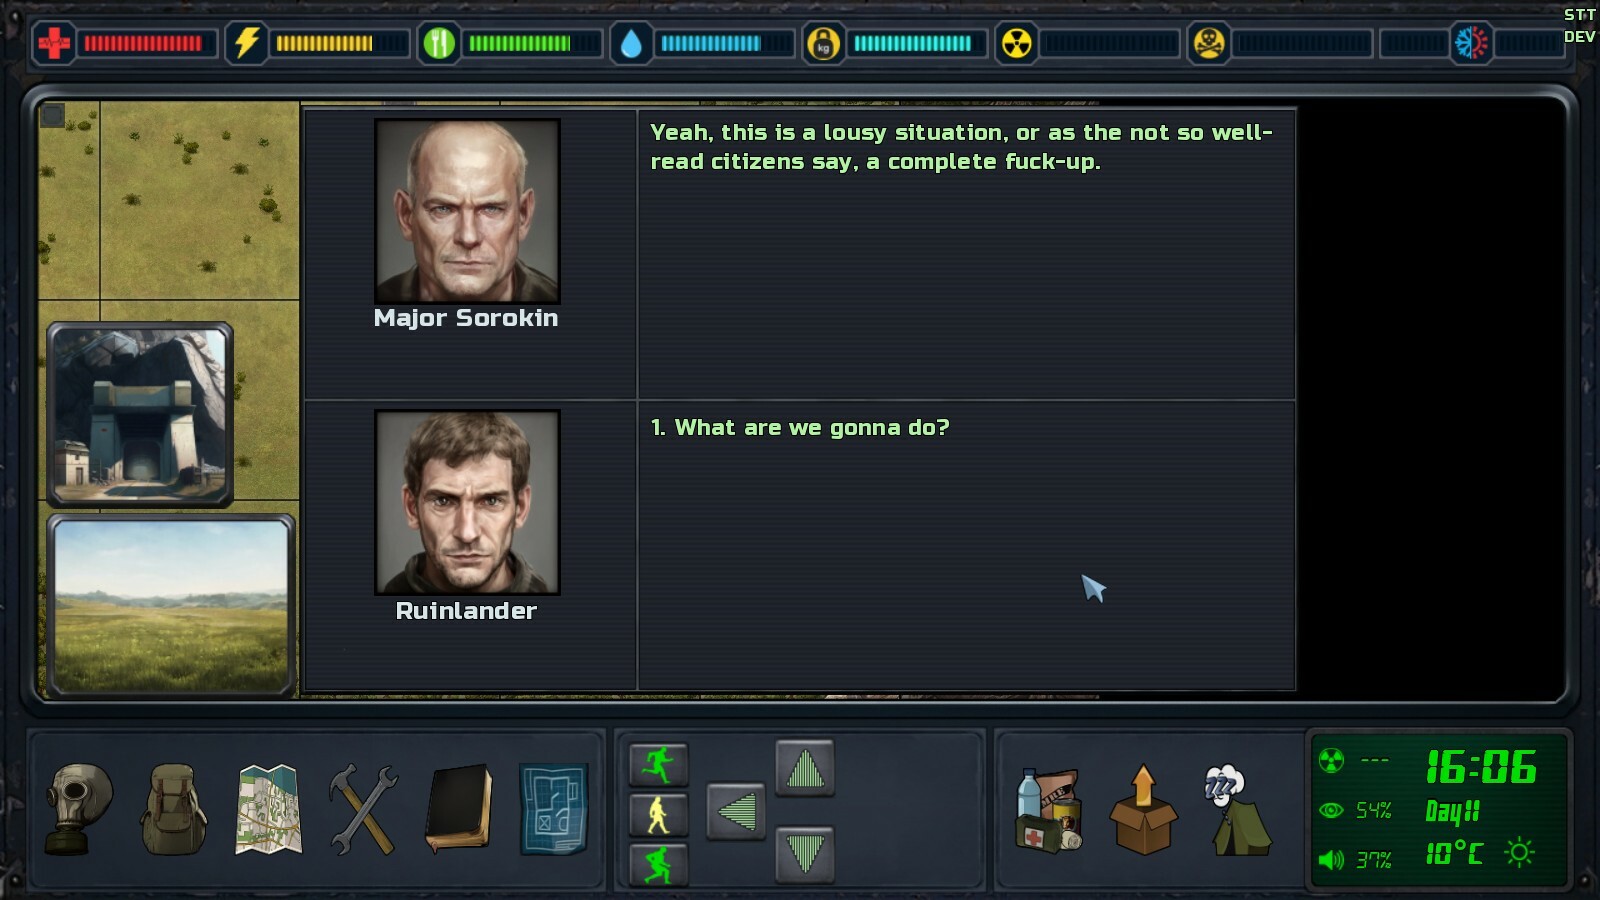Click the grassy field location thumbnail

[171, 605]
